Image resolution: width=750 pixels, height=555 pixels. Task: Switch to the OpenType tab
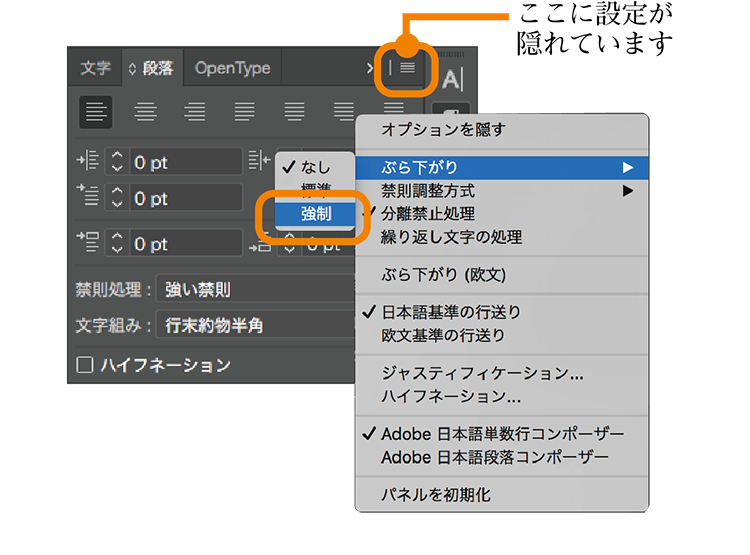pyautogui.click(x=232, y=68)
